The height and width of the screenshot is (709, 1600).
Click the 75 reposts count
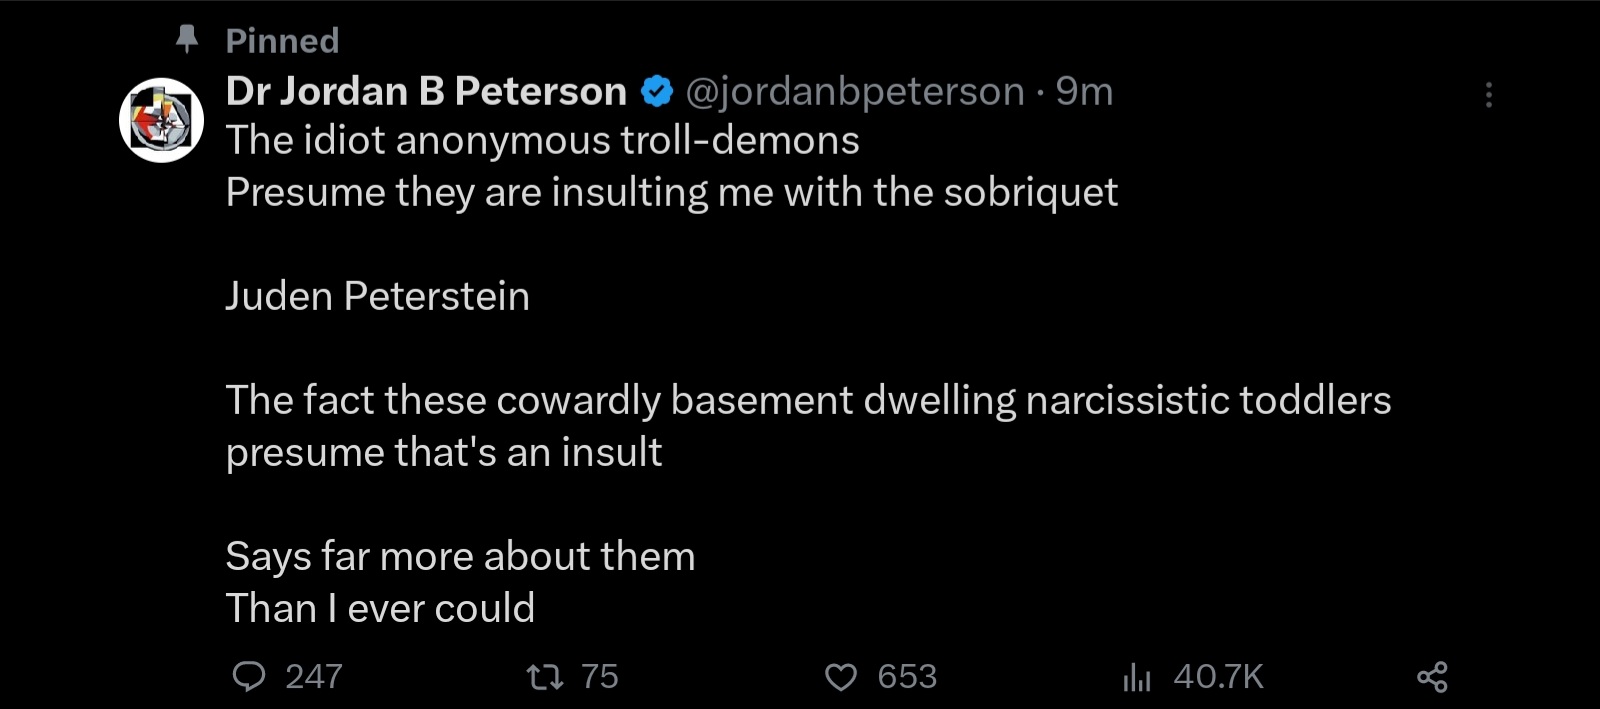pos(600,677)
